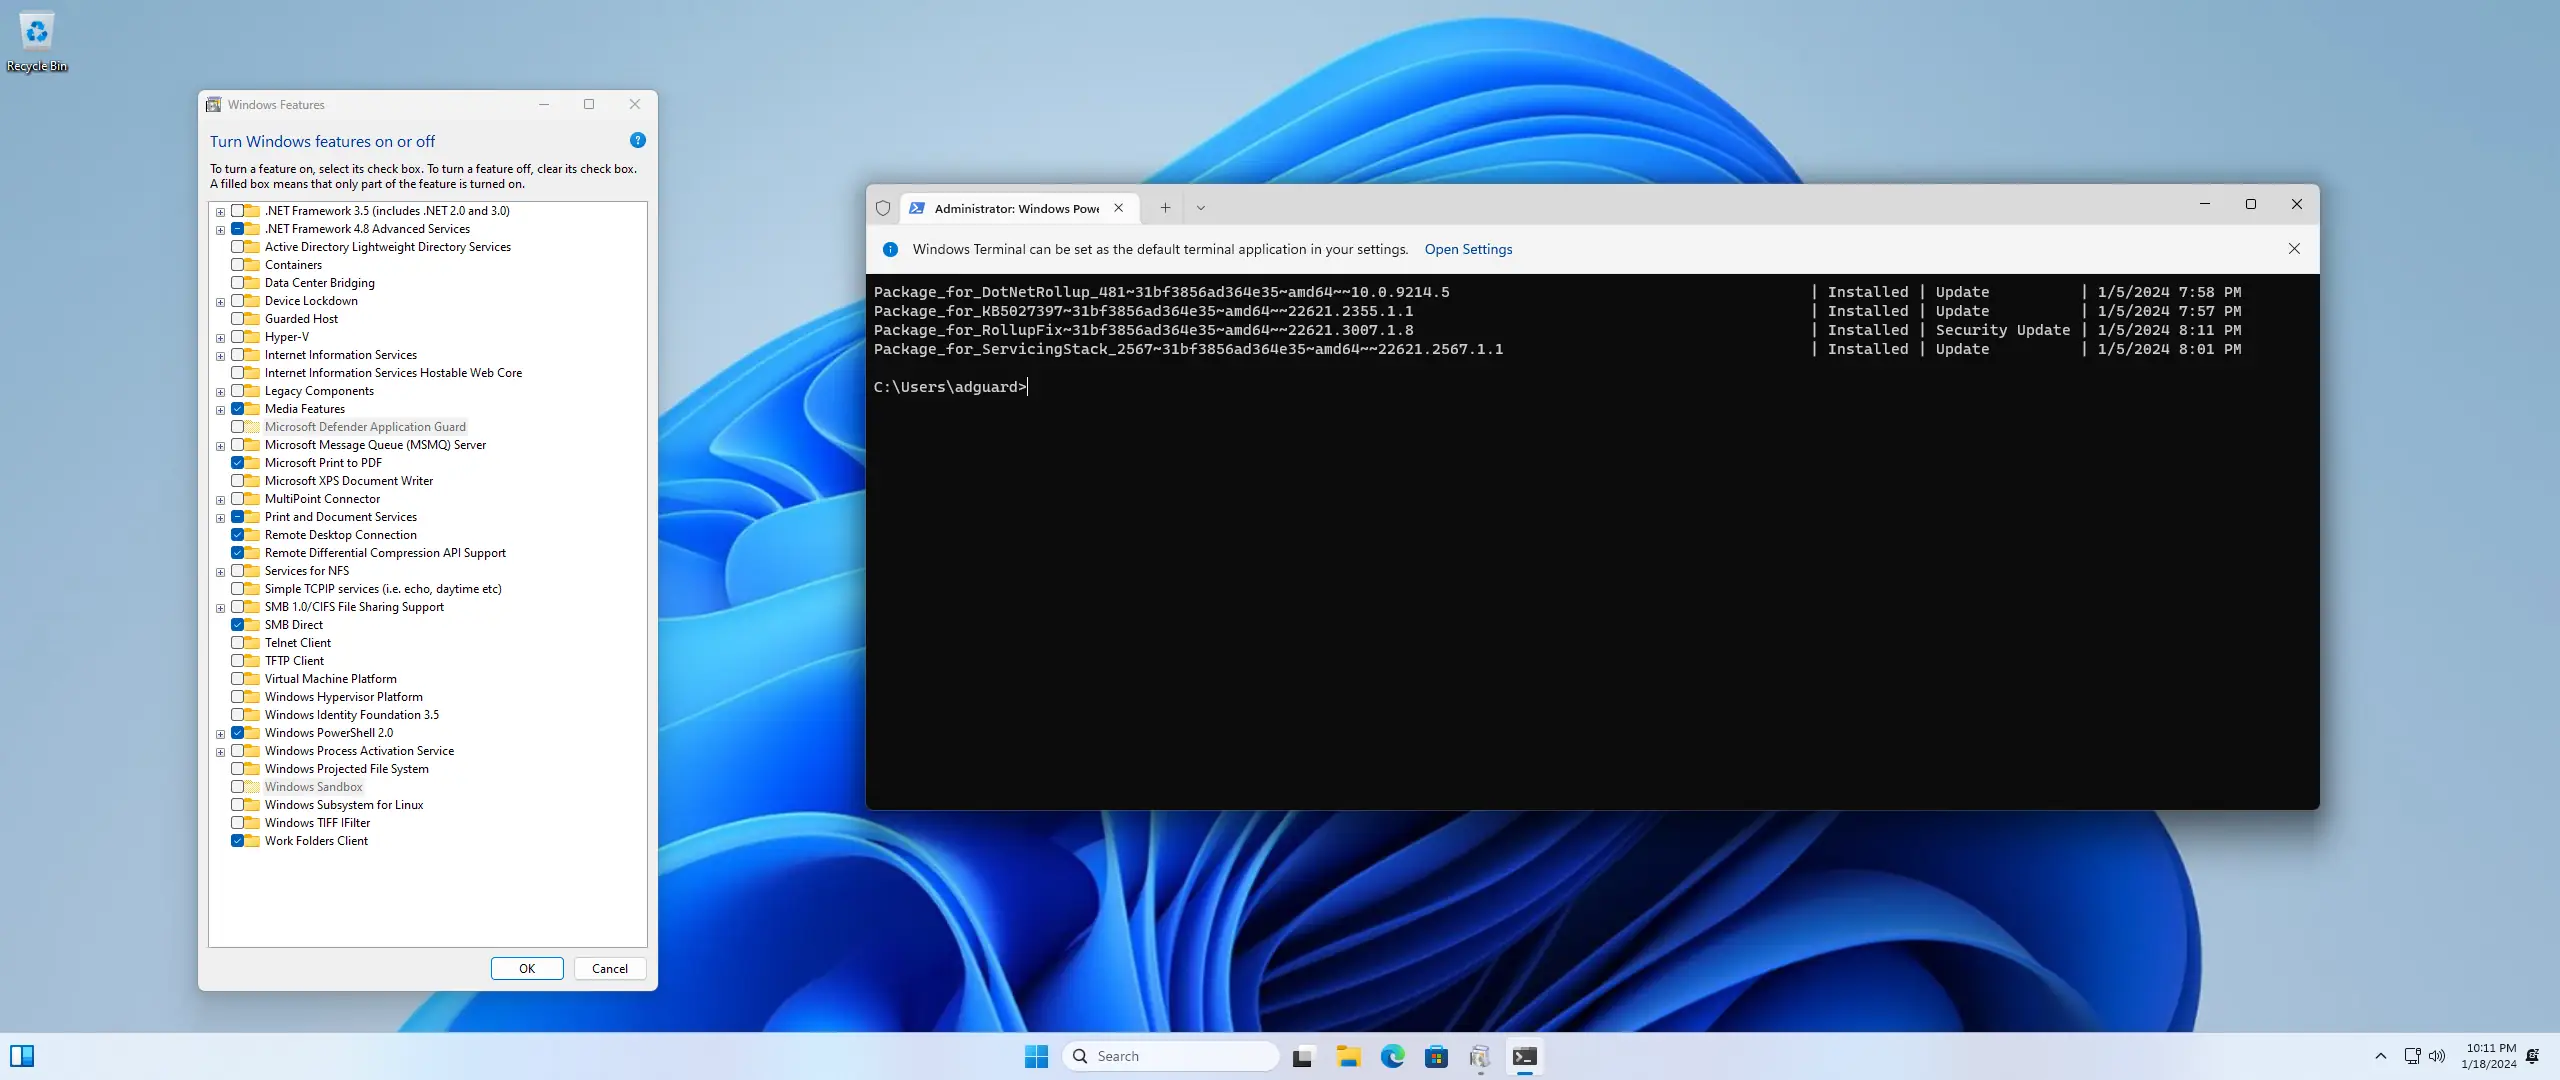Dismiss the default terminal info banner
The image size is (2560, 1080).
2294,249
